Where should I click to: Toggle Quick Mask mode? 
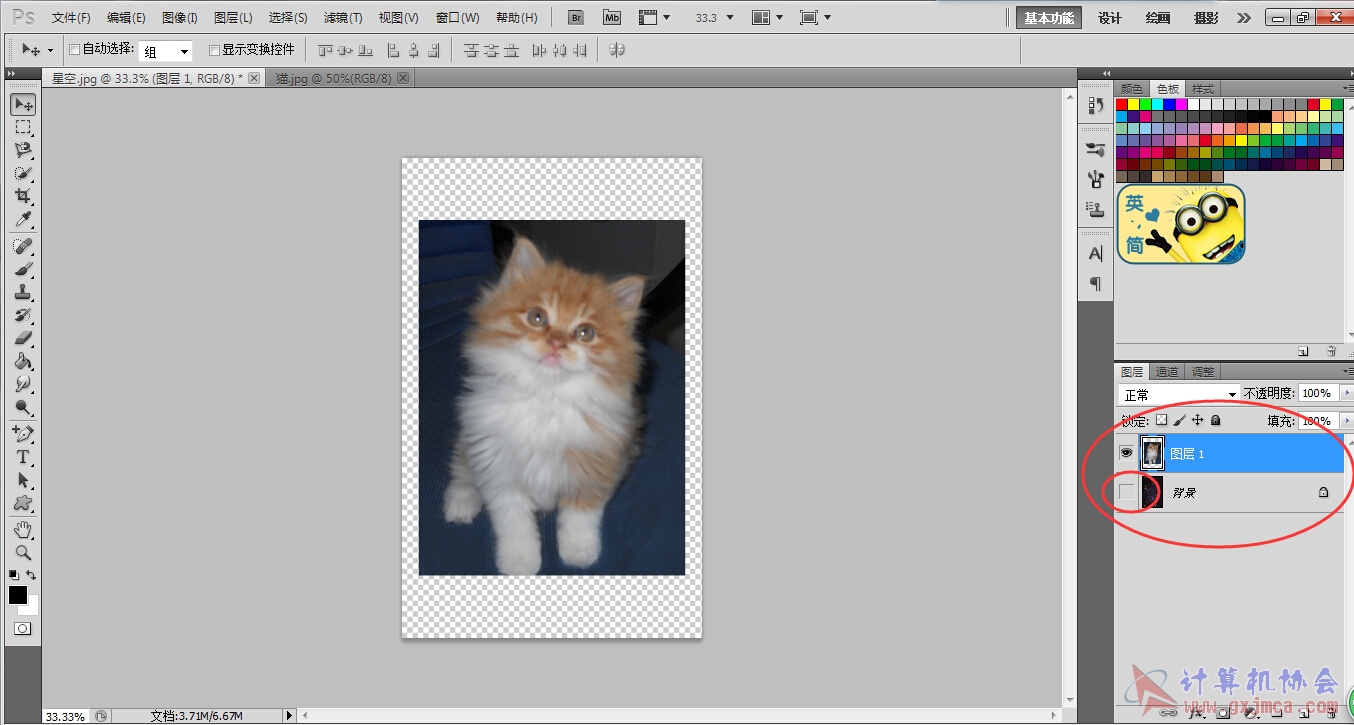[22, 629]
